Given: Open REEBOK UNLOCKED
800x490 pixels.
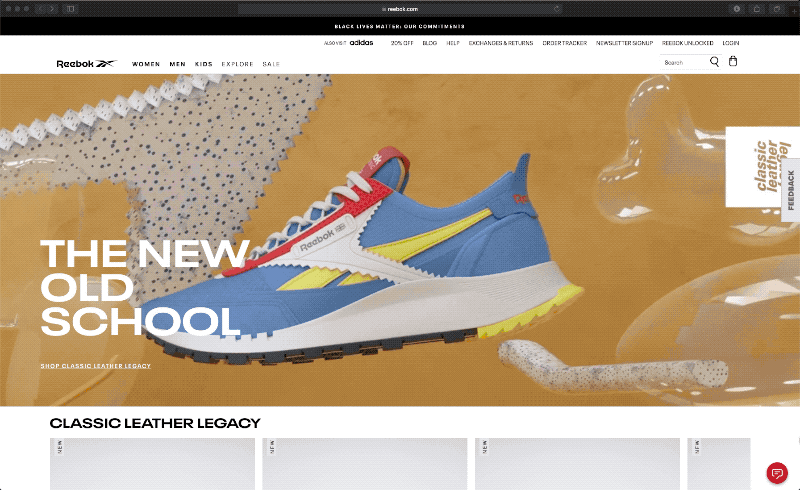Looking at the screenshot, I should pyautogui.click(x=688, y=43).
